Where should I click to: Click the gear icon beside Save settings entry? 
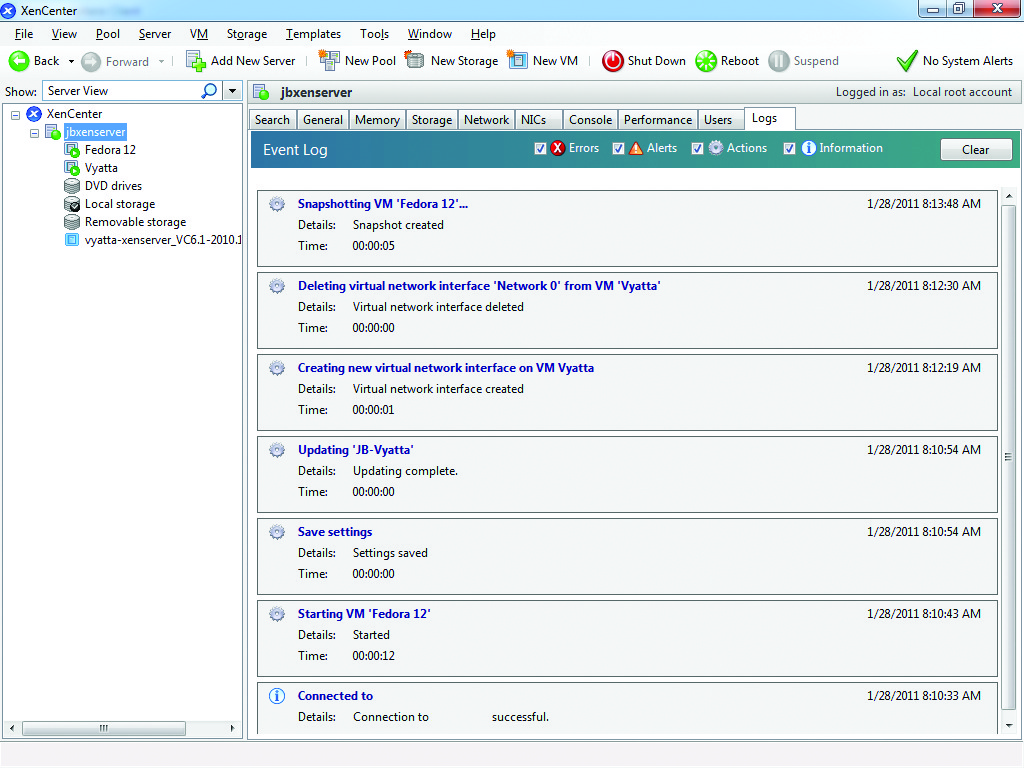[277, 532]
